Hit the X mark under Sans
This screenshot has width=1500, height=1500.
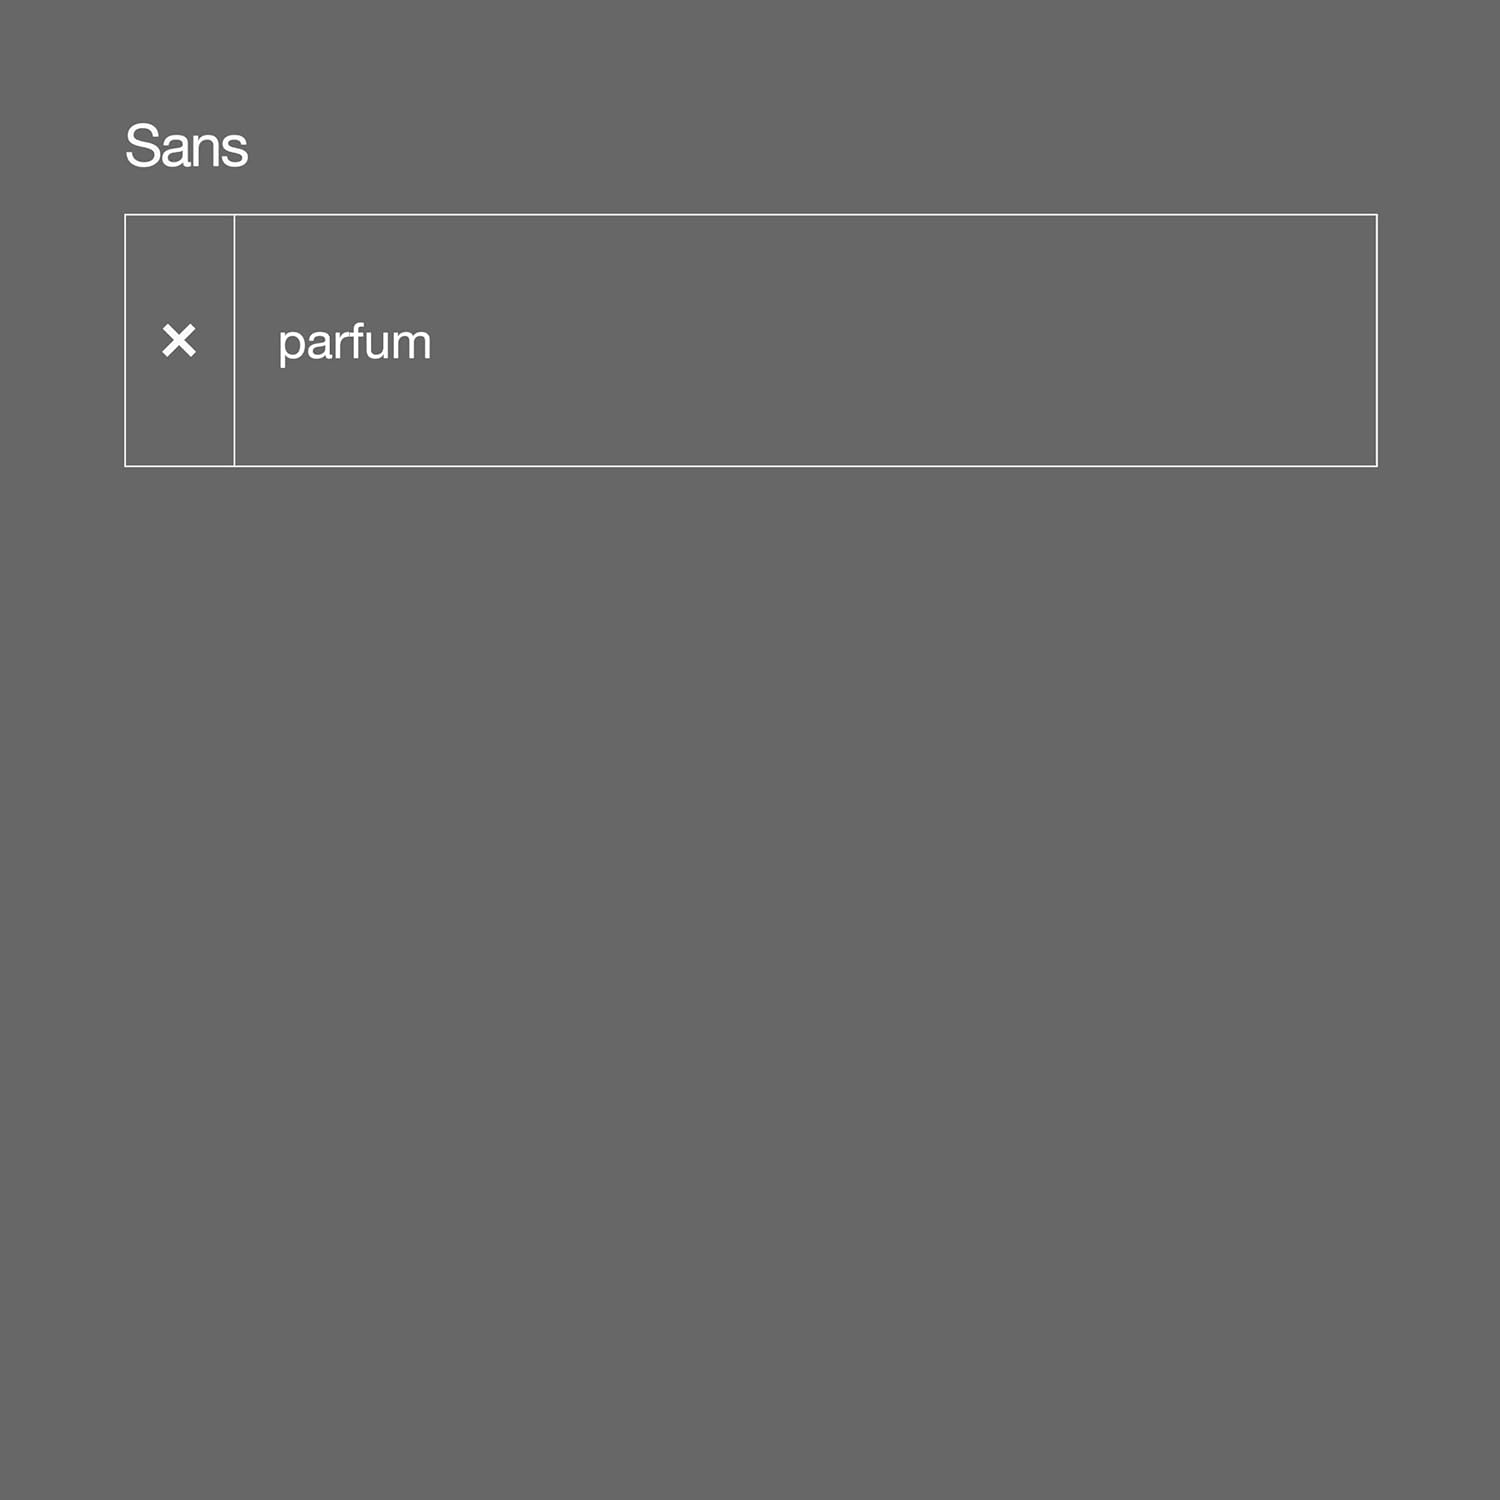tap(179, 341)
